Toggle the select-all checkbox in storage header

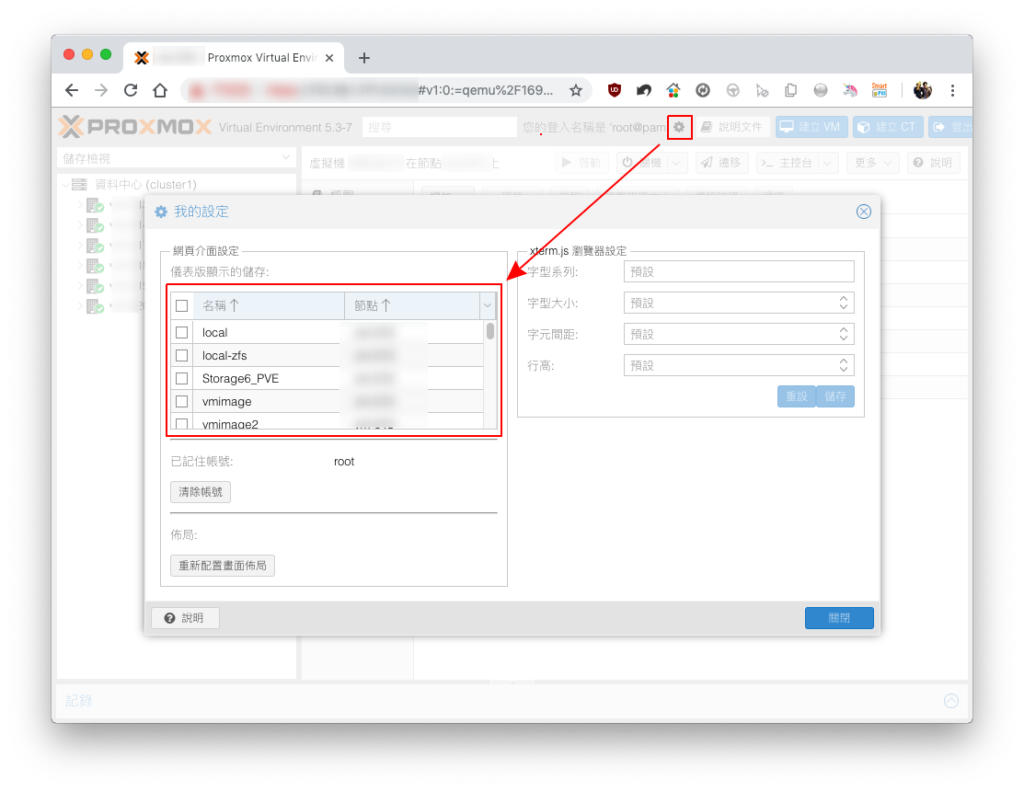click(x=182, y=306)
